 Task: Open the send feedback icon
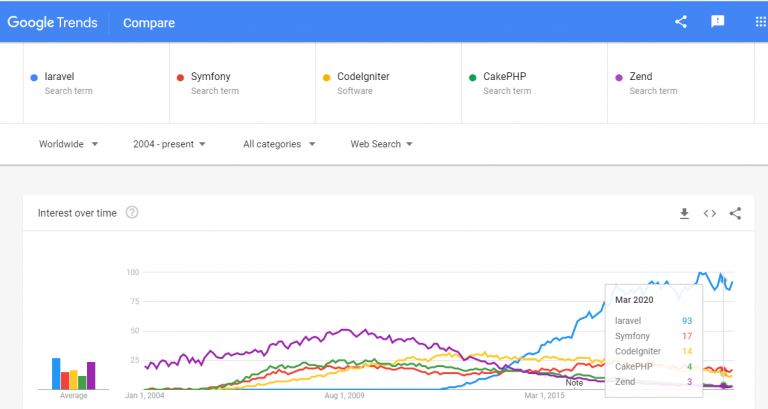click(x=717, y=21)
